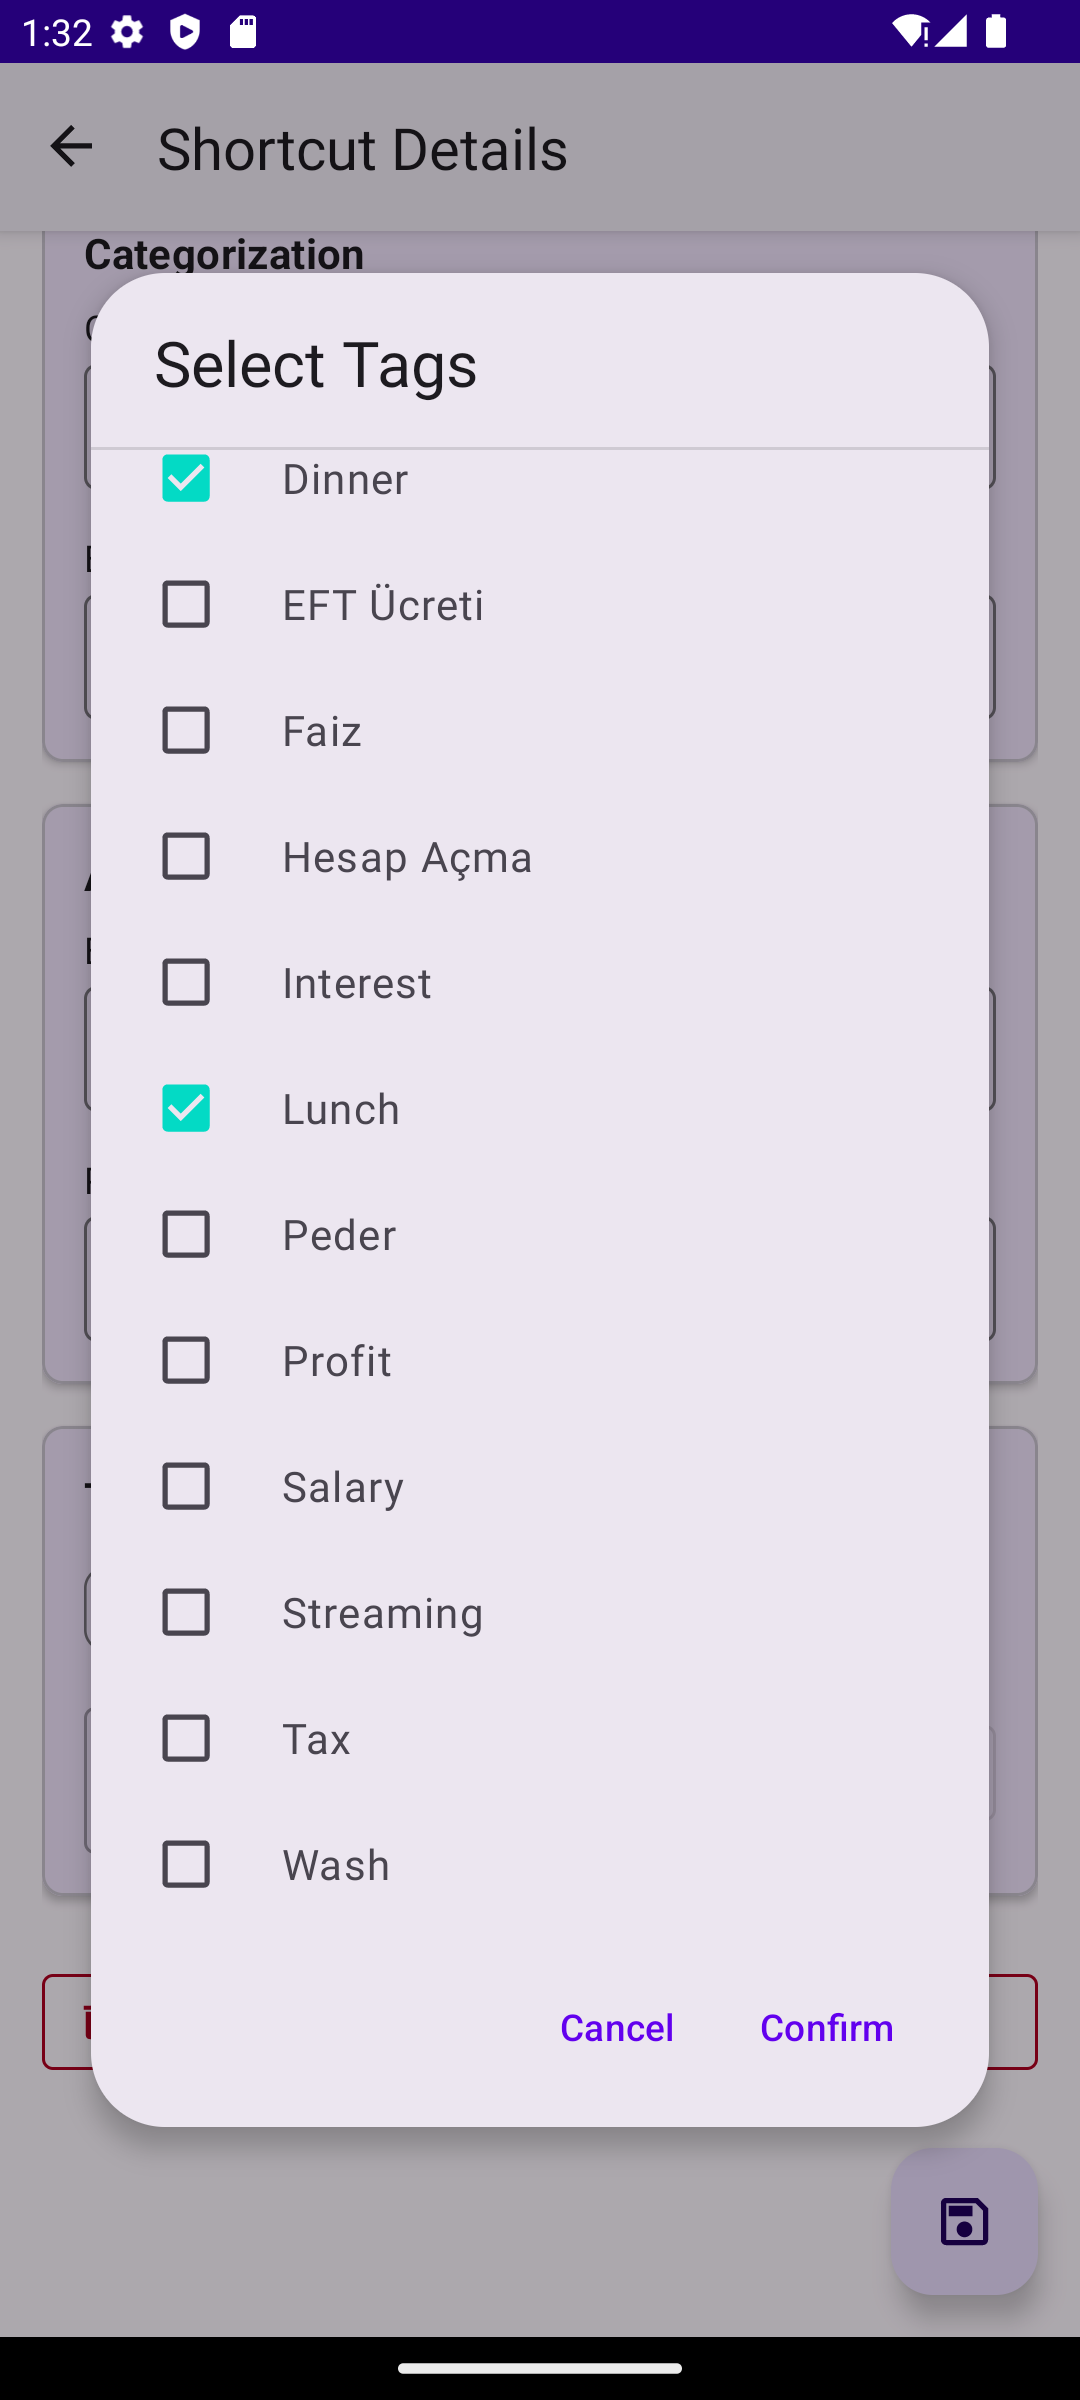Enable the Wash tag checkbox
This screenshot has width=1080, height=2400.
click(x=186, y=1864)
